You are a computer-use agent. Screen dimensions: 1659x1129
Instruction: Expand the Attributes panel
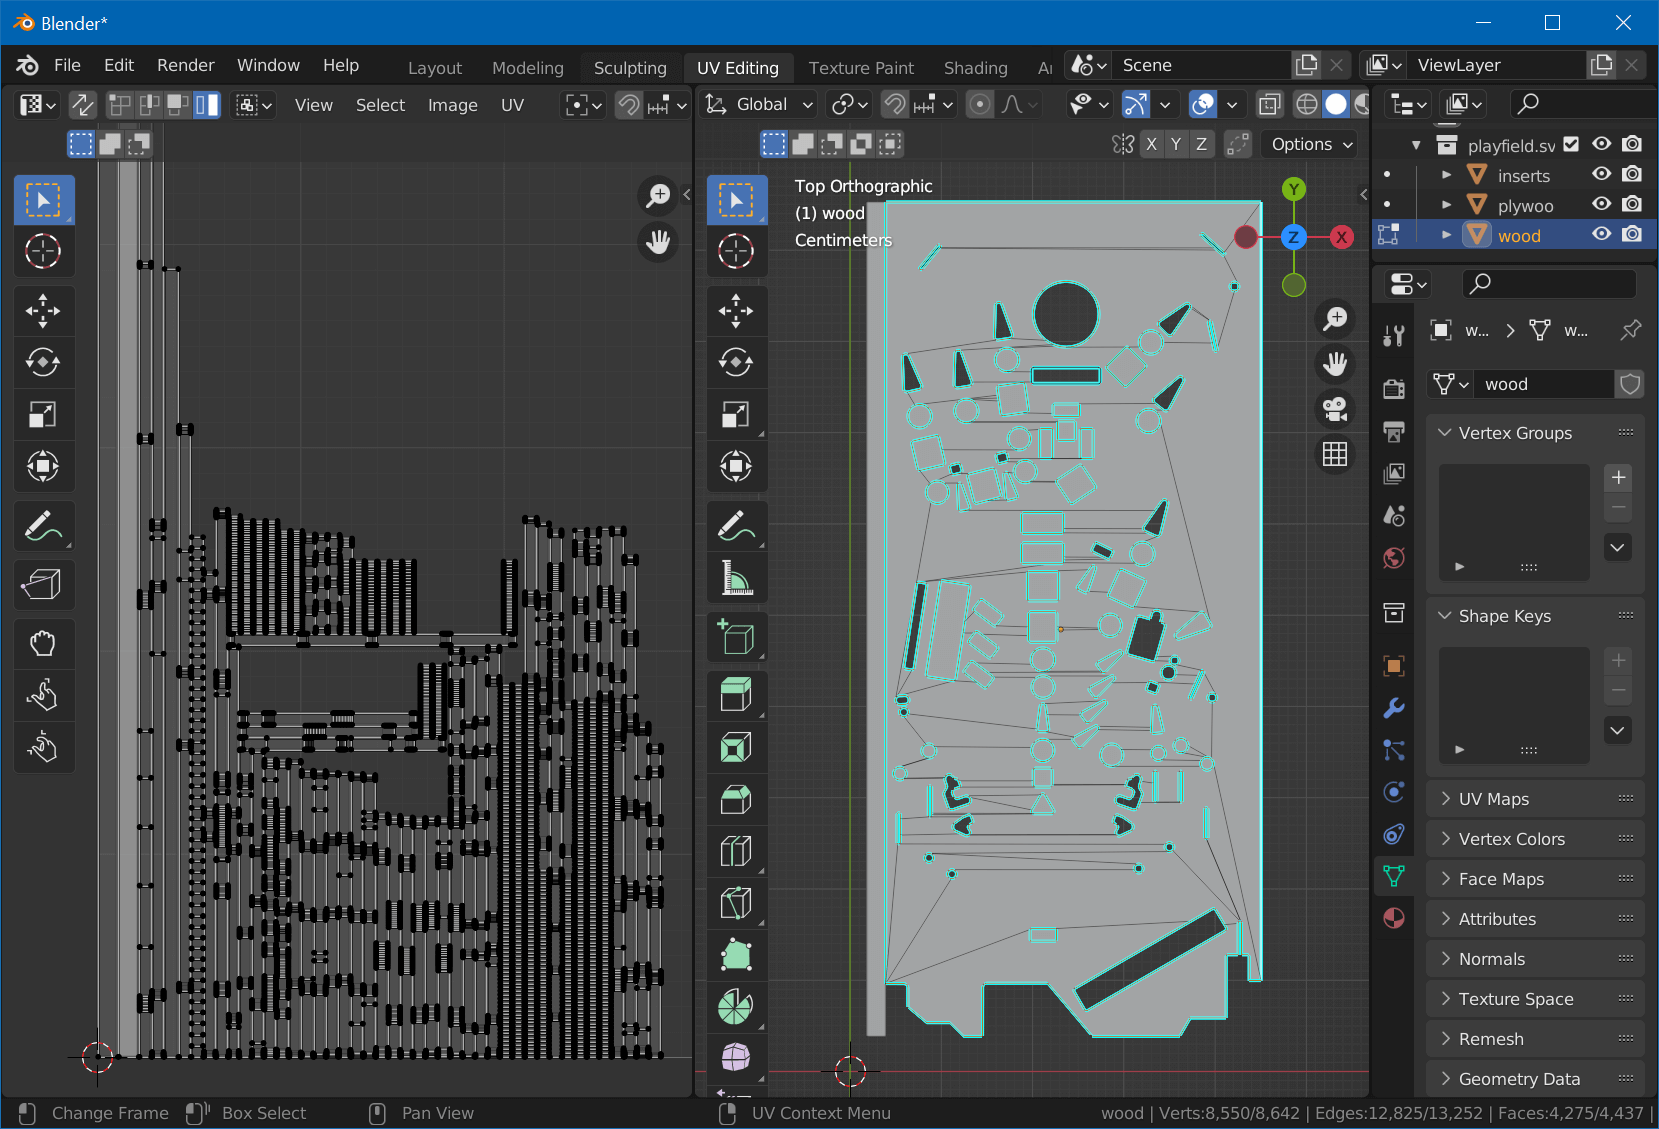click(x=1535, y=918)
